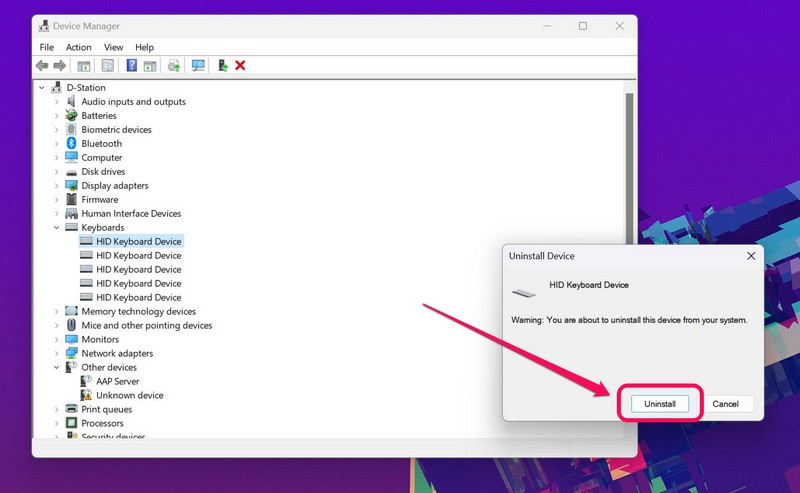
Task: Click the Back arrow in the toolbar
Action: click(x=41, y=66)
